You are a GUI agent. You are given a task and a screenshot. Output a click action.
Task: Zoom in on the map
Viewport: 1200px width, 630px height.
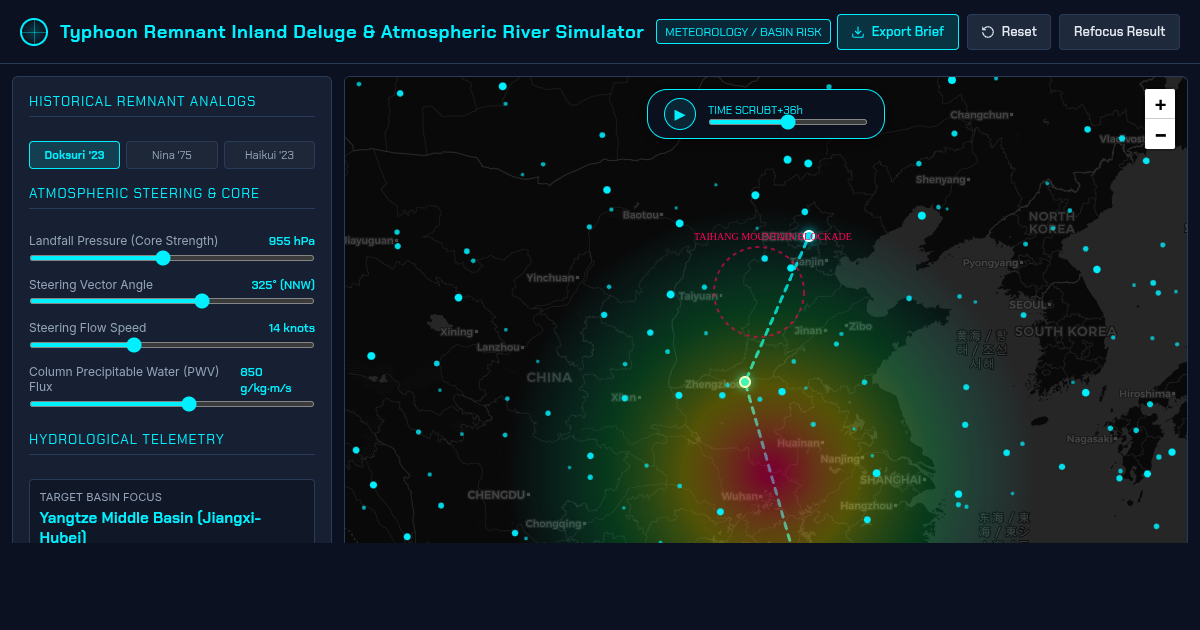point(1160,104)
